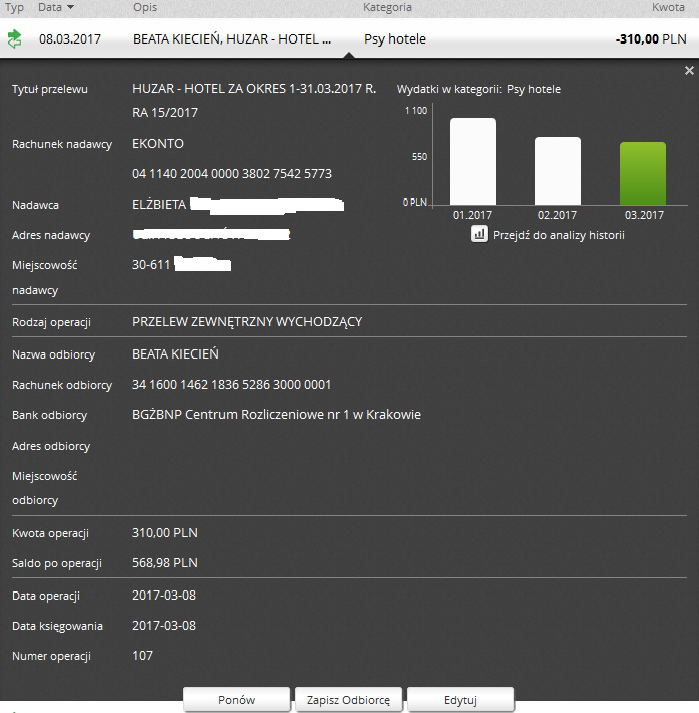
Task: Click the -310,00 PLN amount in the row
Action: (651, 40)
